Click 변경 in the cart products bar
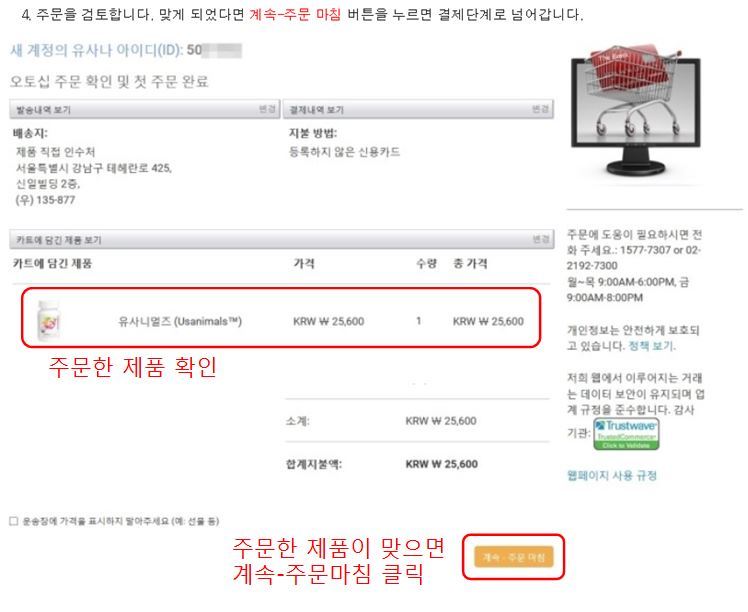 coord(541,239)
